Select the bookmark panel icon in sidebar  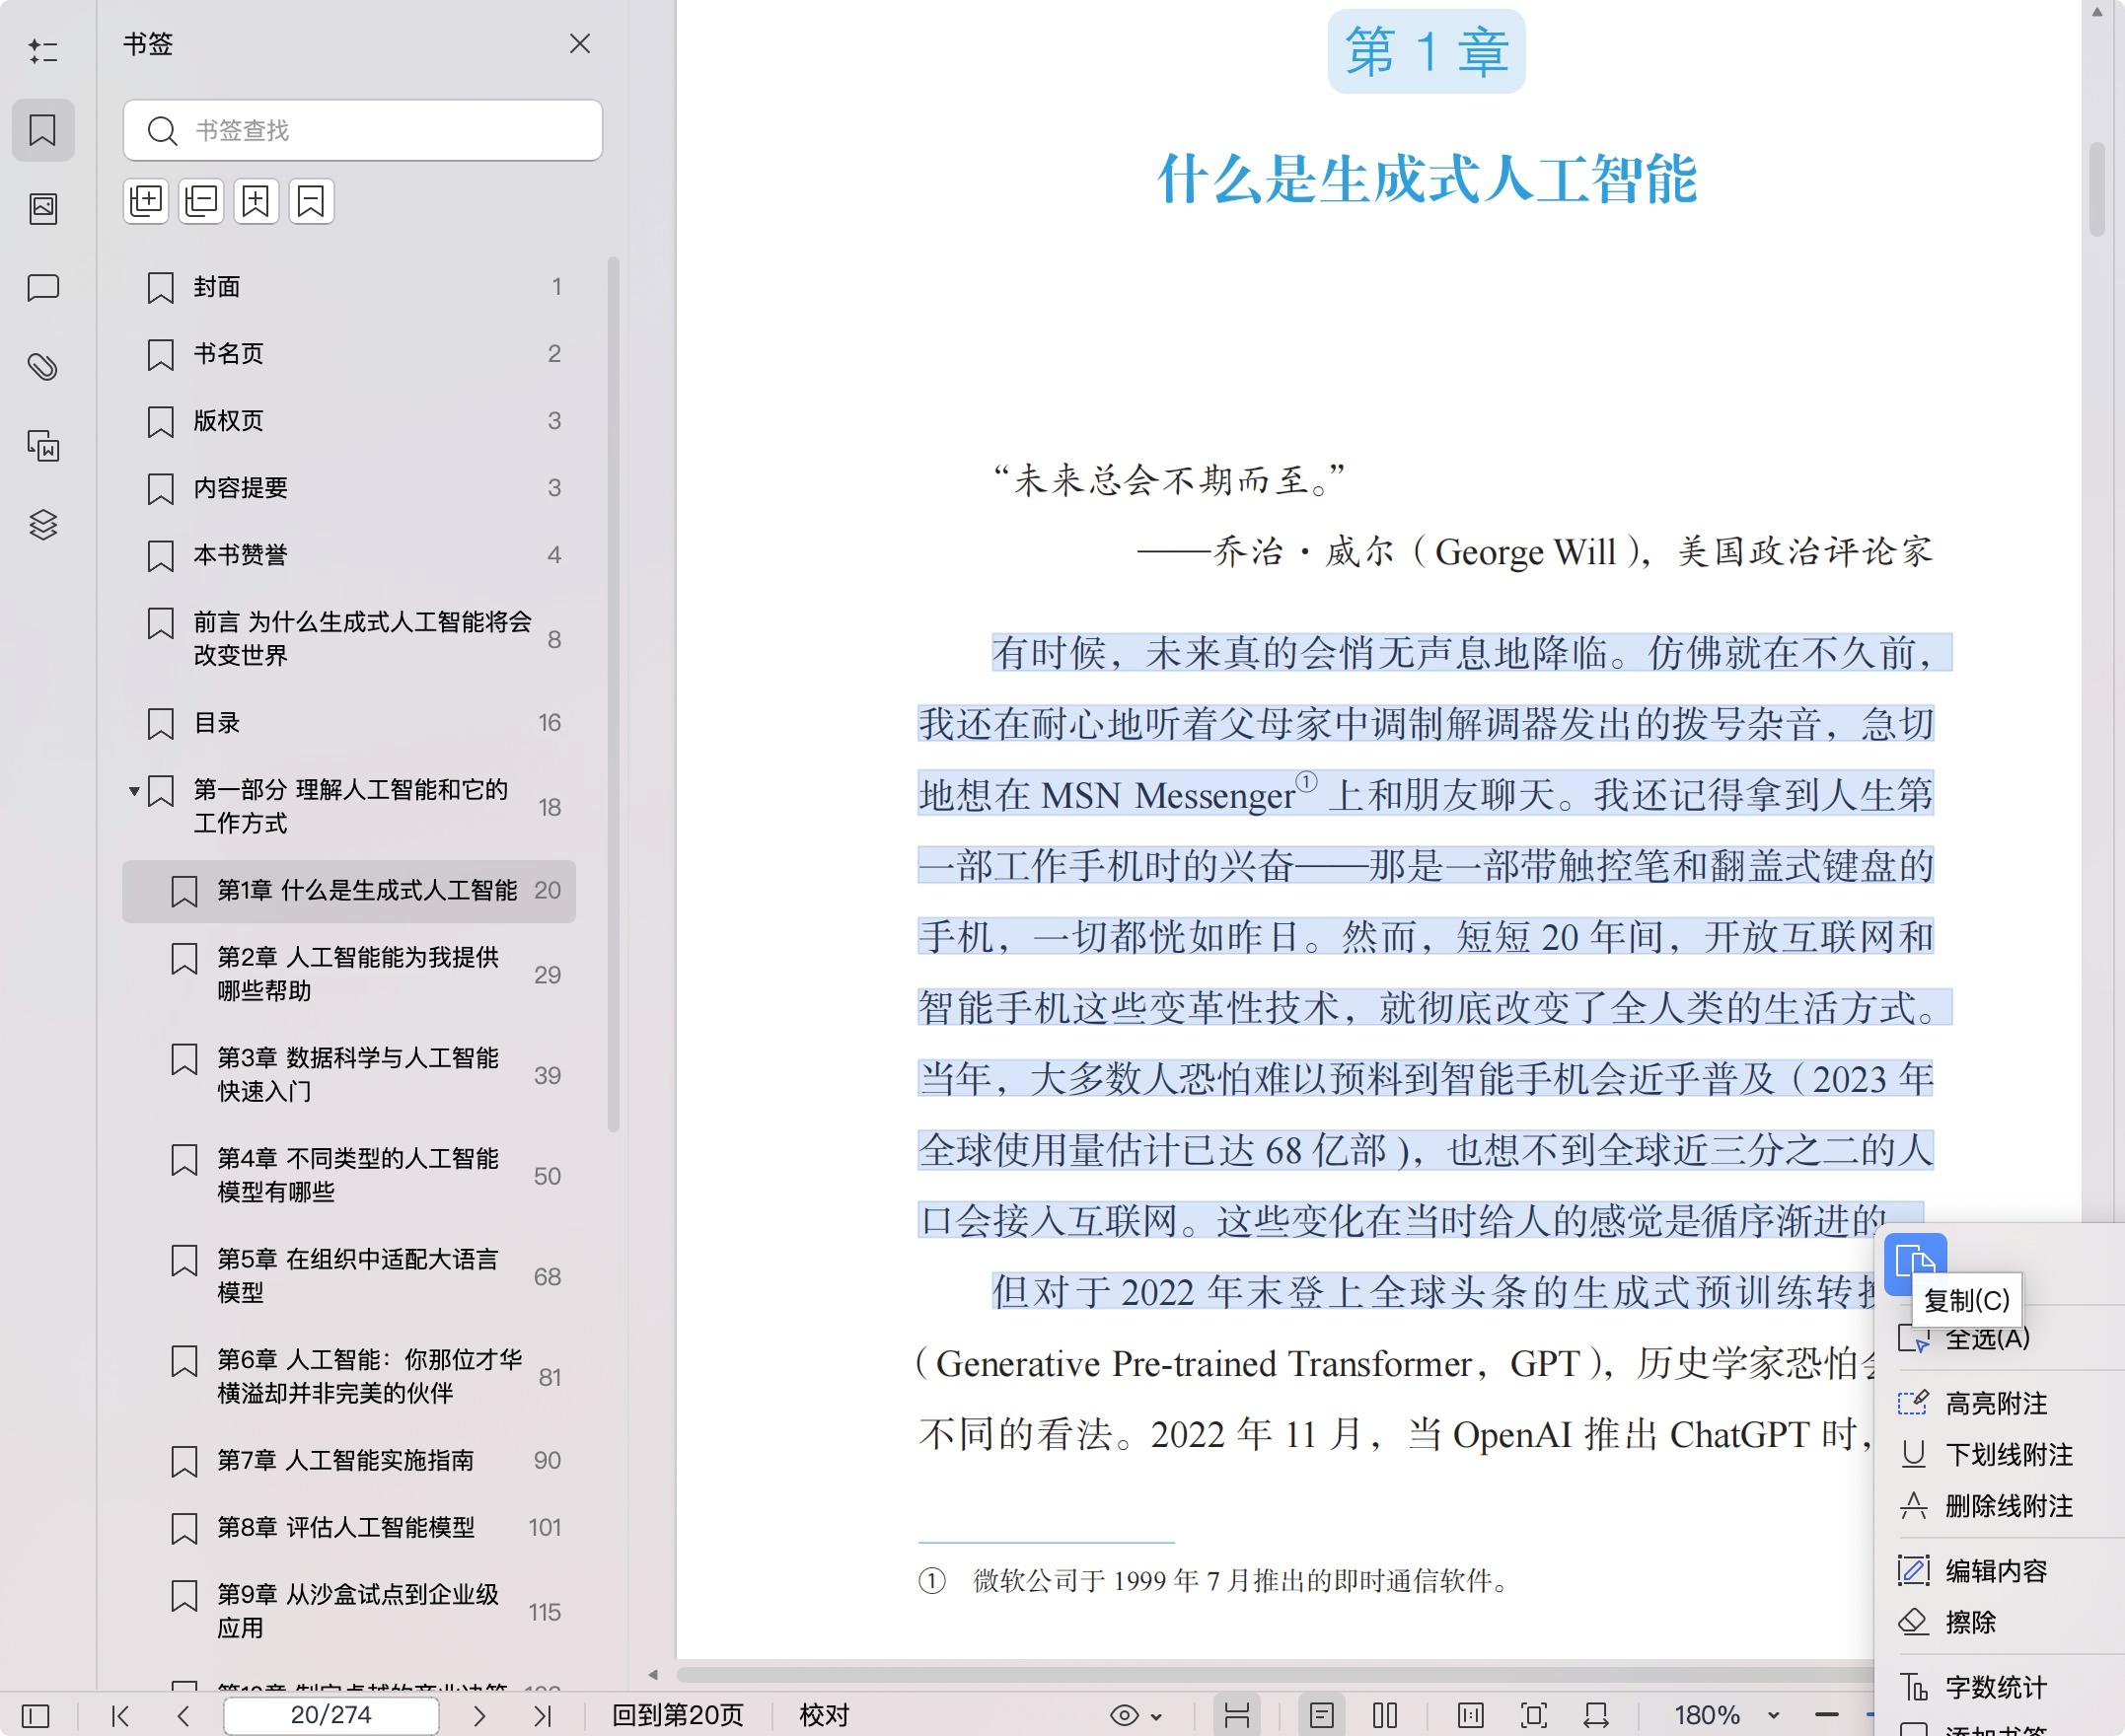coord(43,130)
